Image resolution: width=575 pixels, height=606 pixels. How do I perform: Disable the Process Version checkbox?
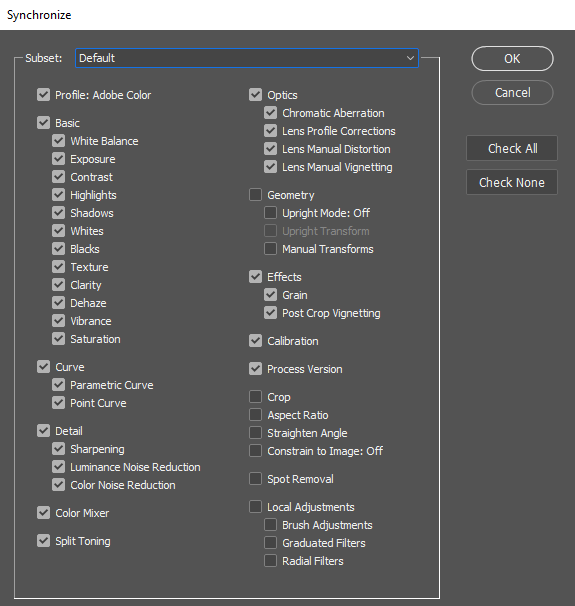[x=255, y=369]
